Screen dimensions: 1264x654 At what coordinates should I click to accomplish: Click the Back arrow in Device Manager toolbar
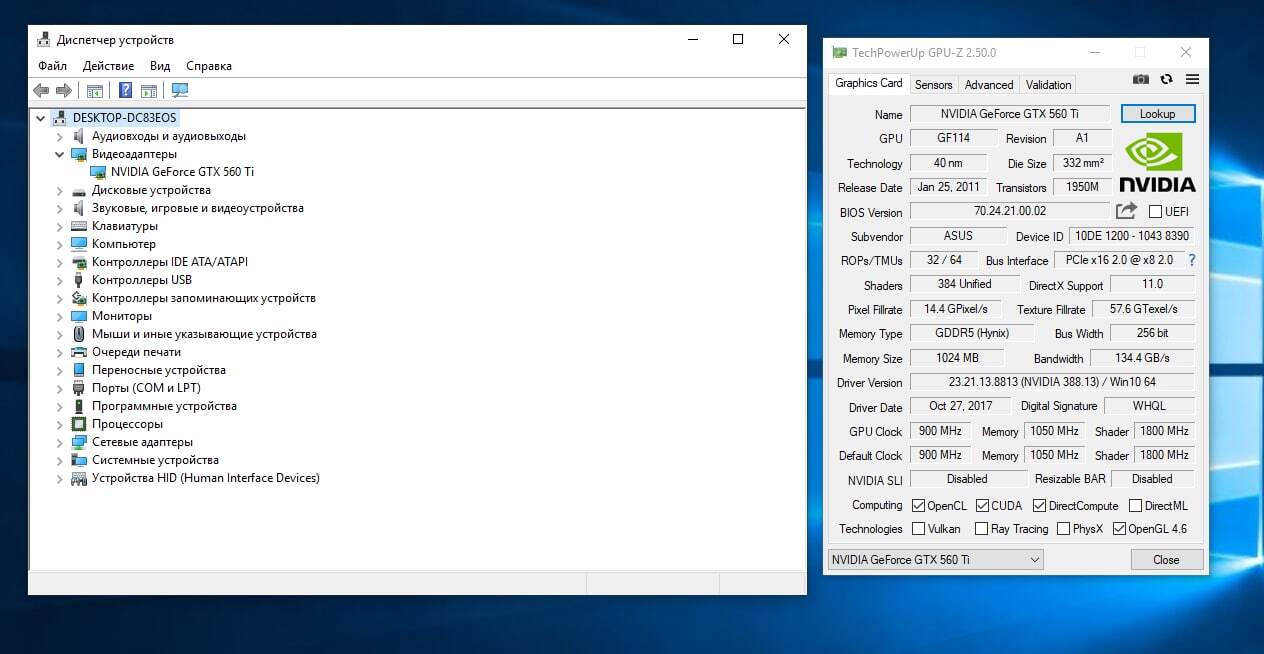tap(41, 91)
